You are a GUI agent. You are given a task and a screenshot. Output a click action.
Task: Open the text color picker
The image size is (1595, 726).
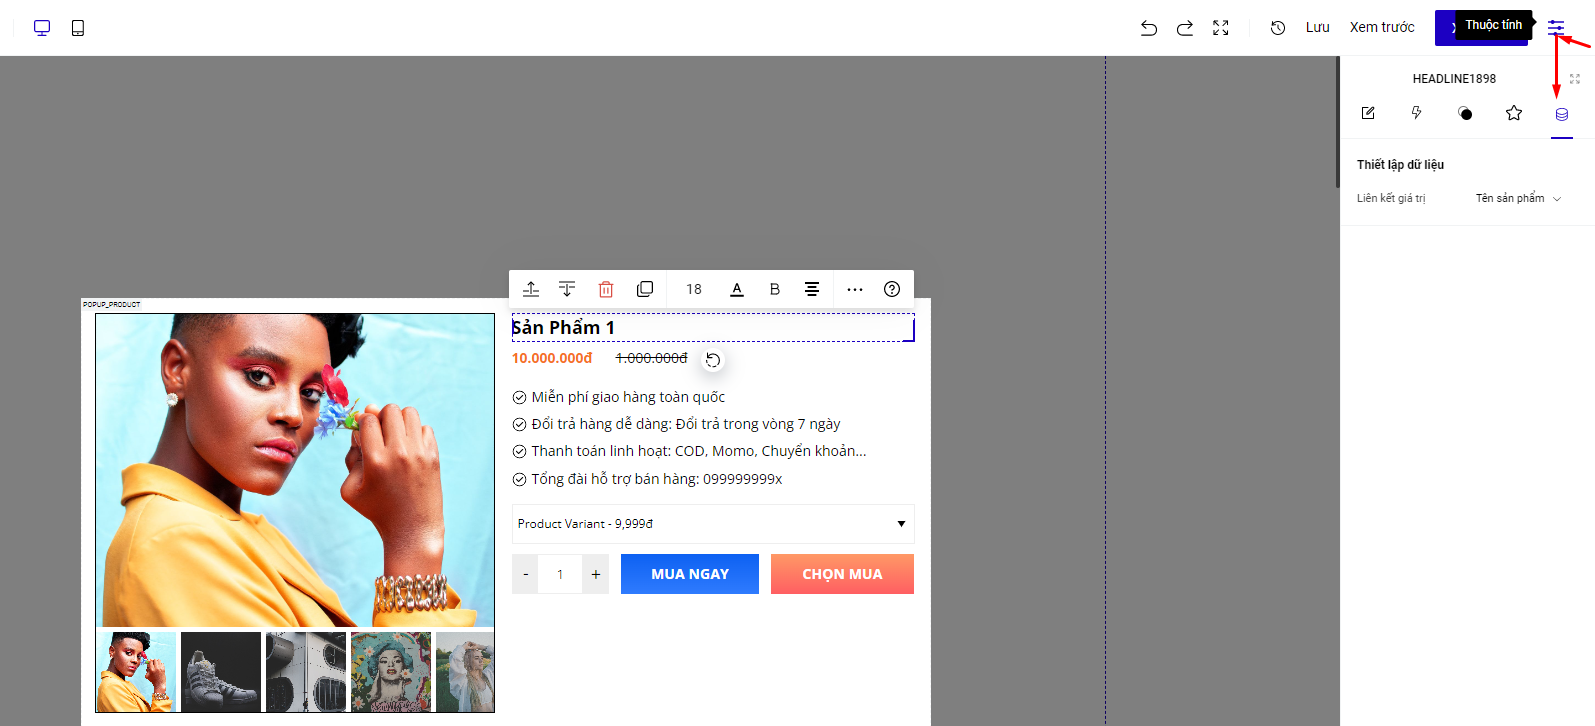[737, 289]
